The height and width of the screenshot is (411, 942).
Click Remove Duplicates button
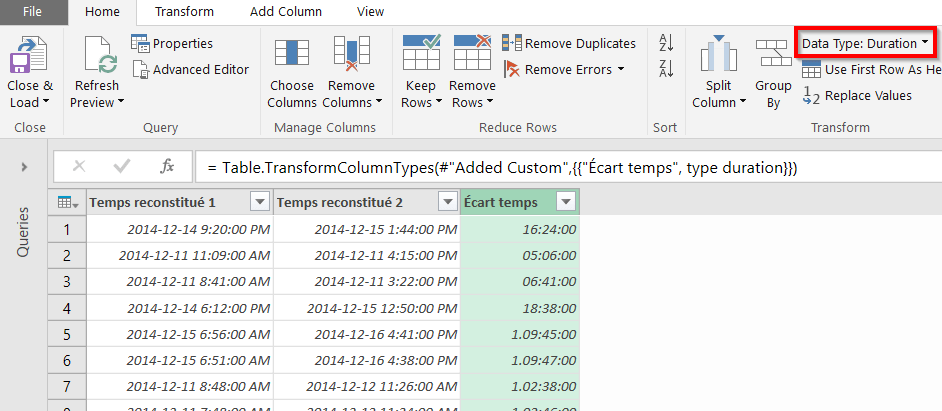click(569, 44)
